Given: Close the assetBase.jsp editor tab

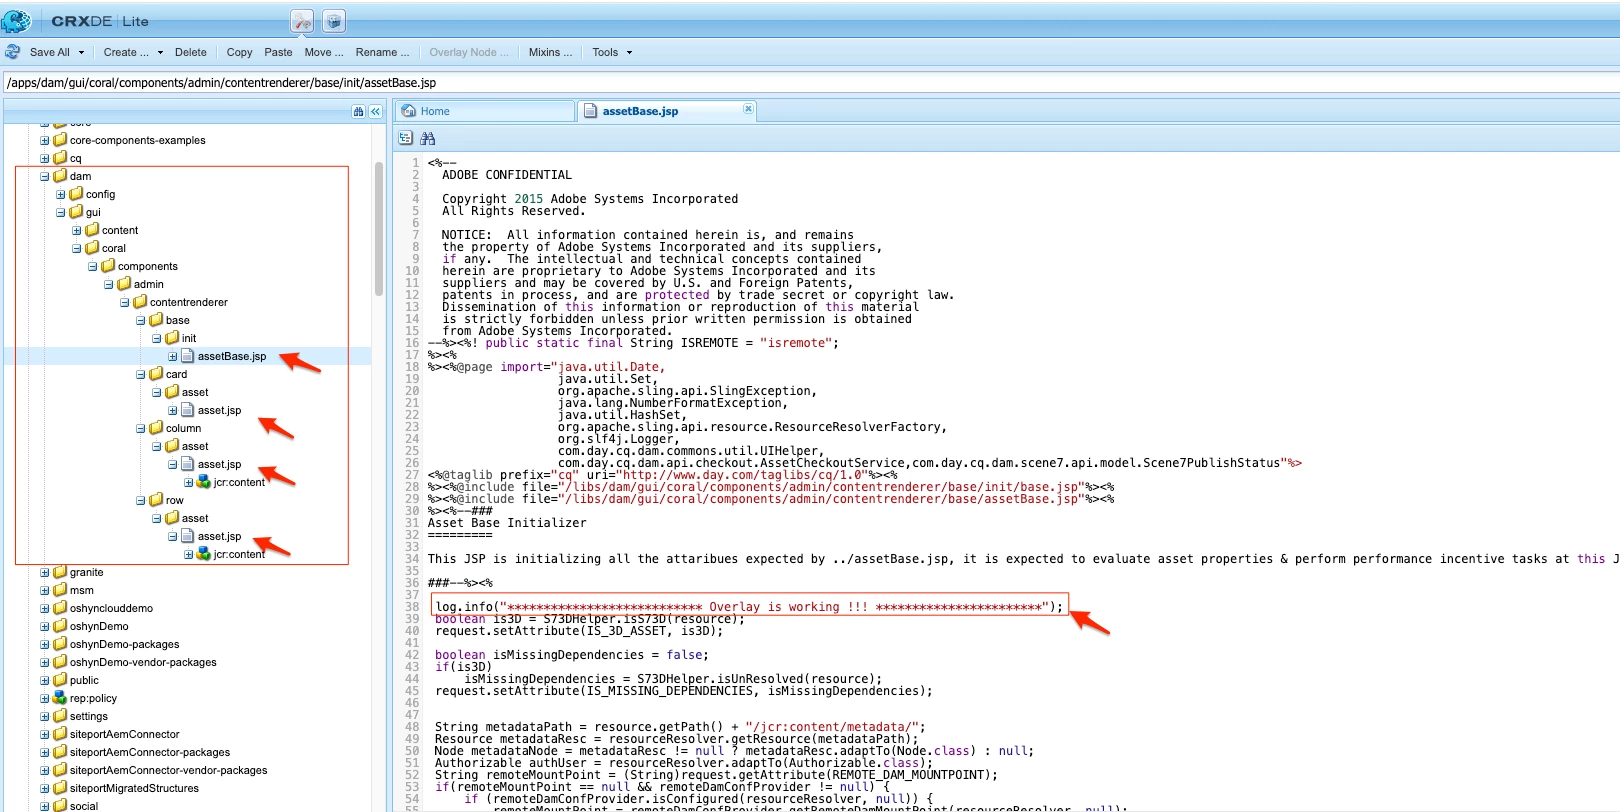Looking at the screenshot, I should (748, 109).
